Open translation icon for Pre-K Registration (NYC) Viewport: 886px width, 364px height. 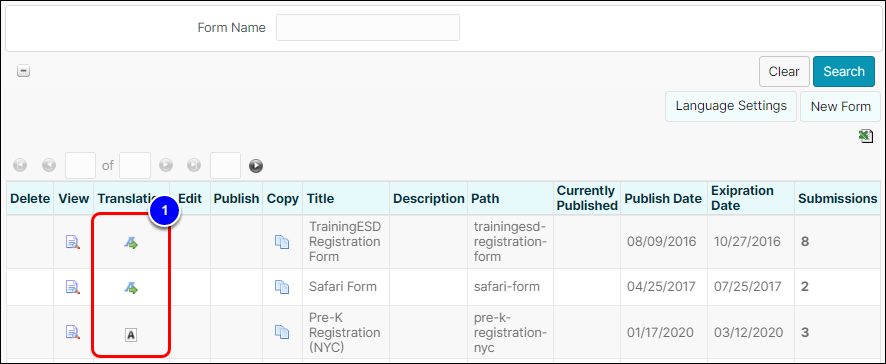click(131, 335)
